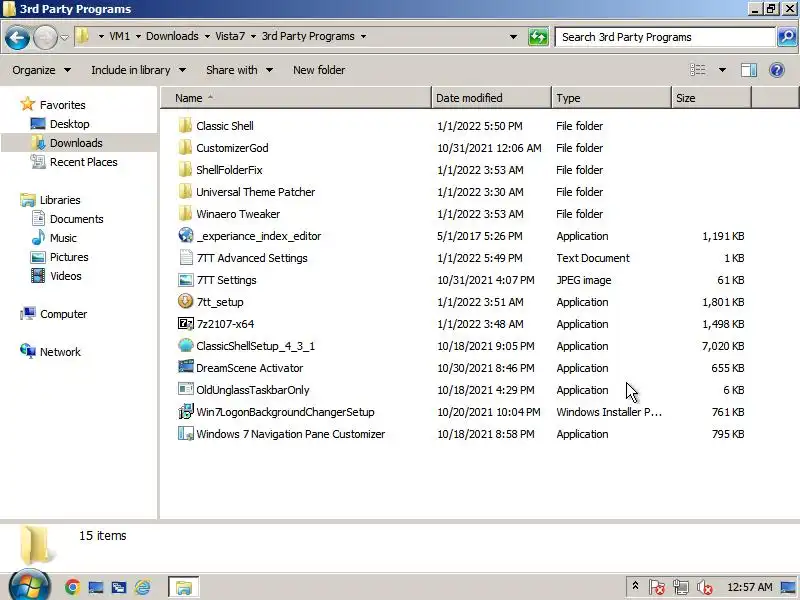Navigate to Vista7 in address bar
800x600 pixels.
(x=230, y=36)
